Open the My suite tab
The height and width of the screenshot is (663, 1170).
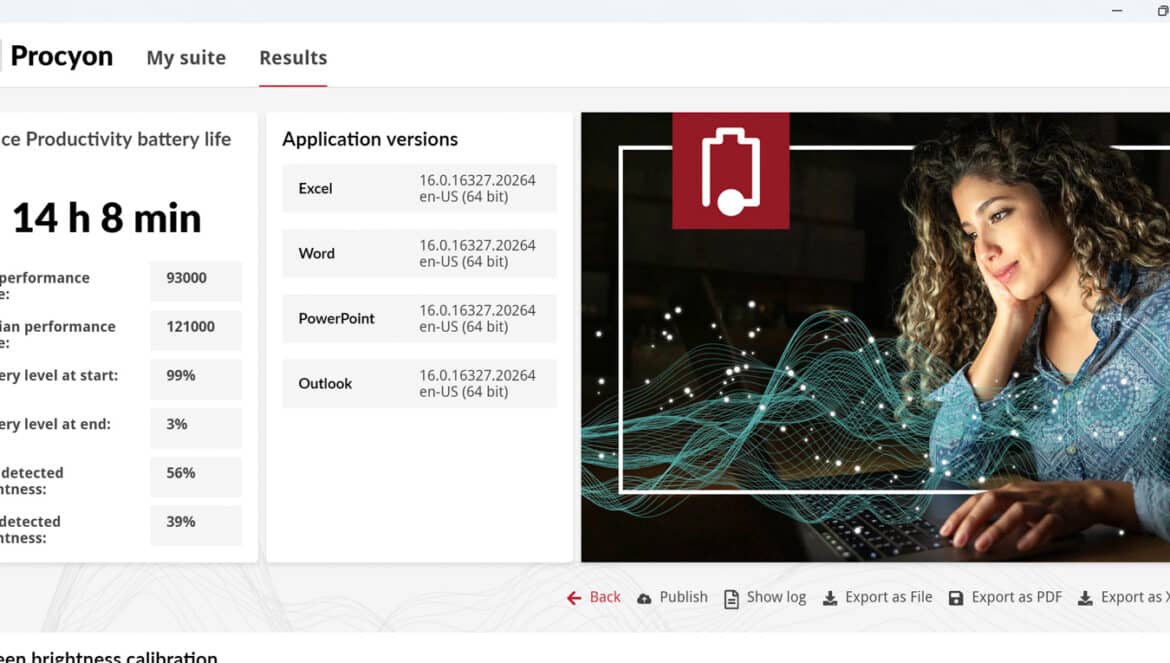(186, 57)
